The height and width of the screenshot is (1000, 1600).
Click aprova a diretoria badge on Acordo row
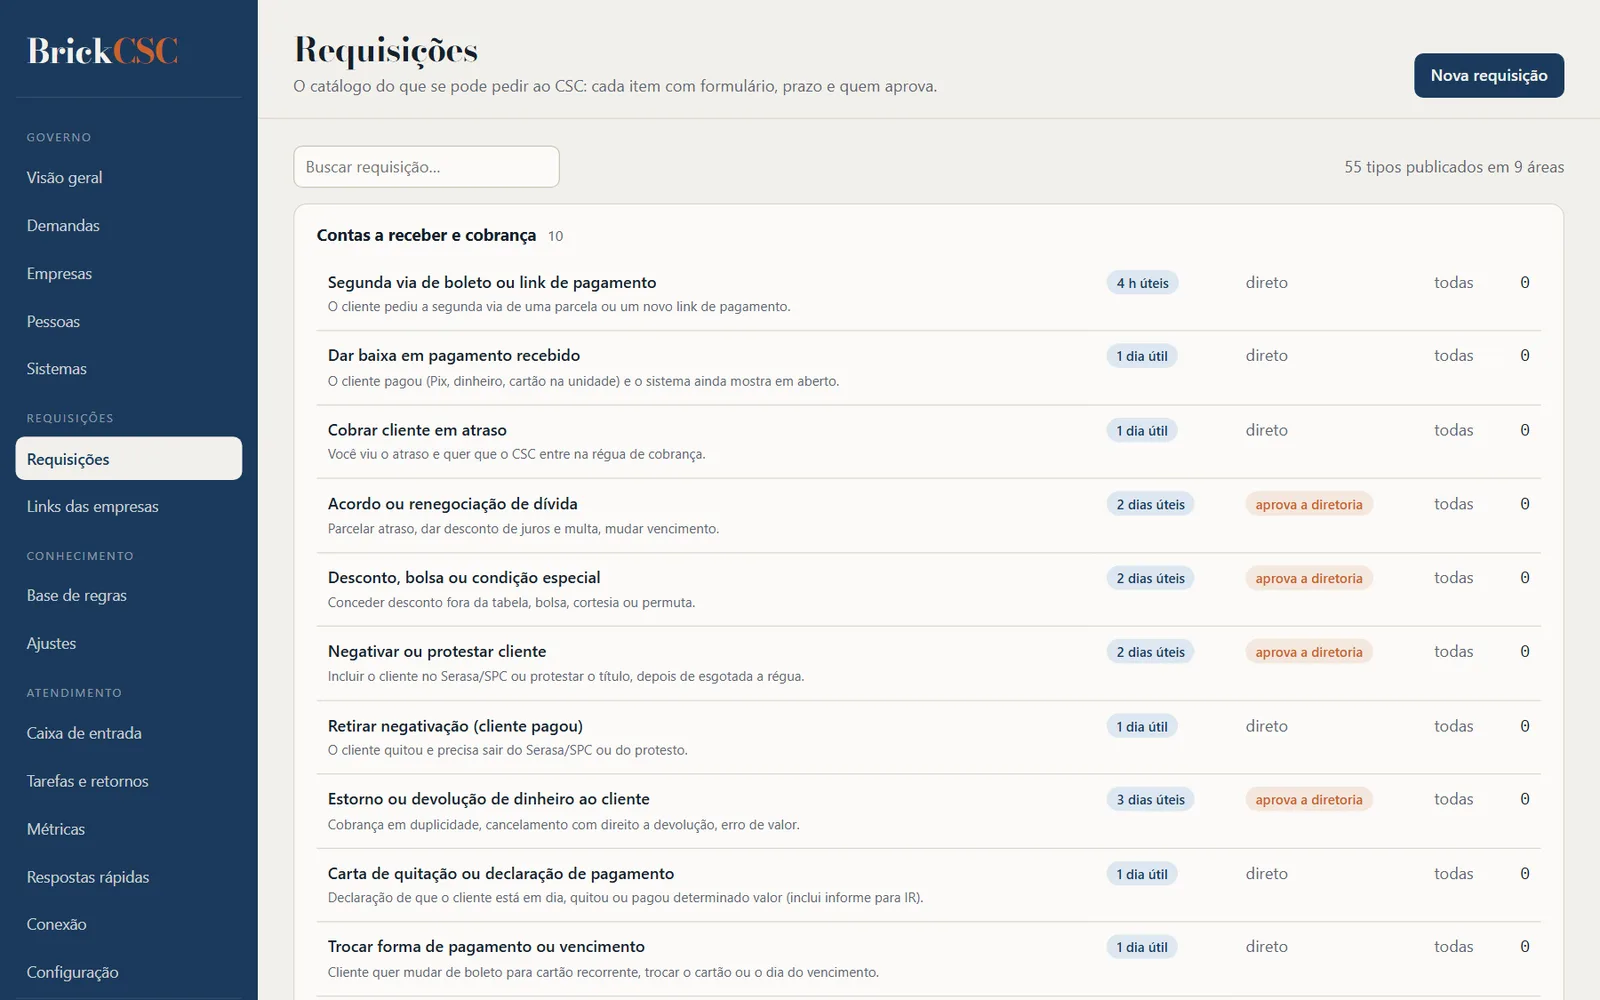pos(1309,505)
